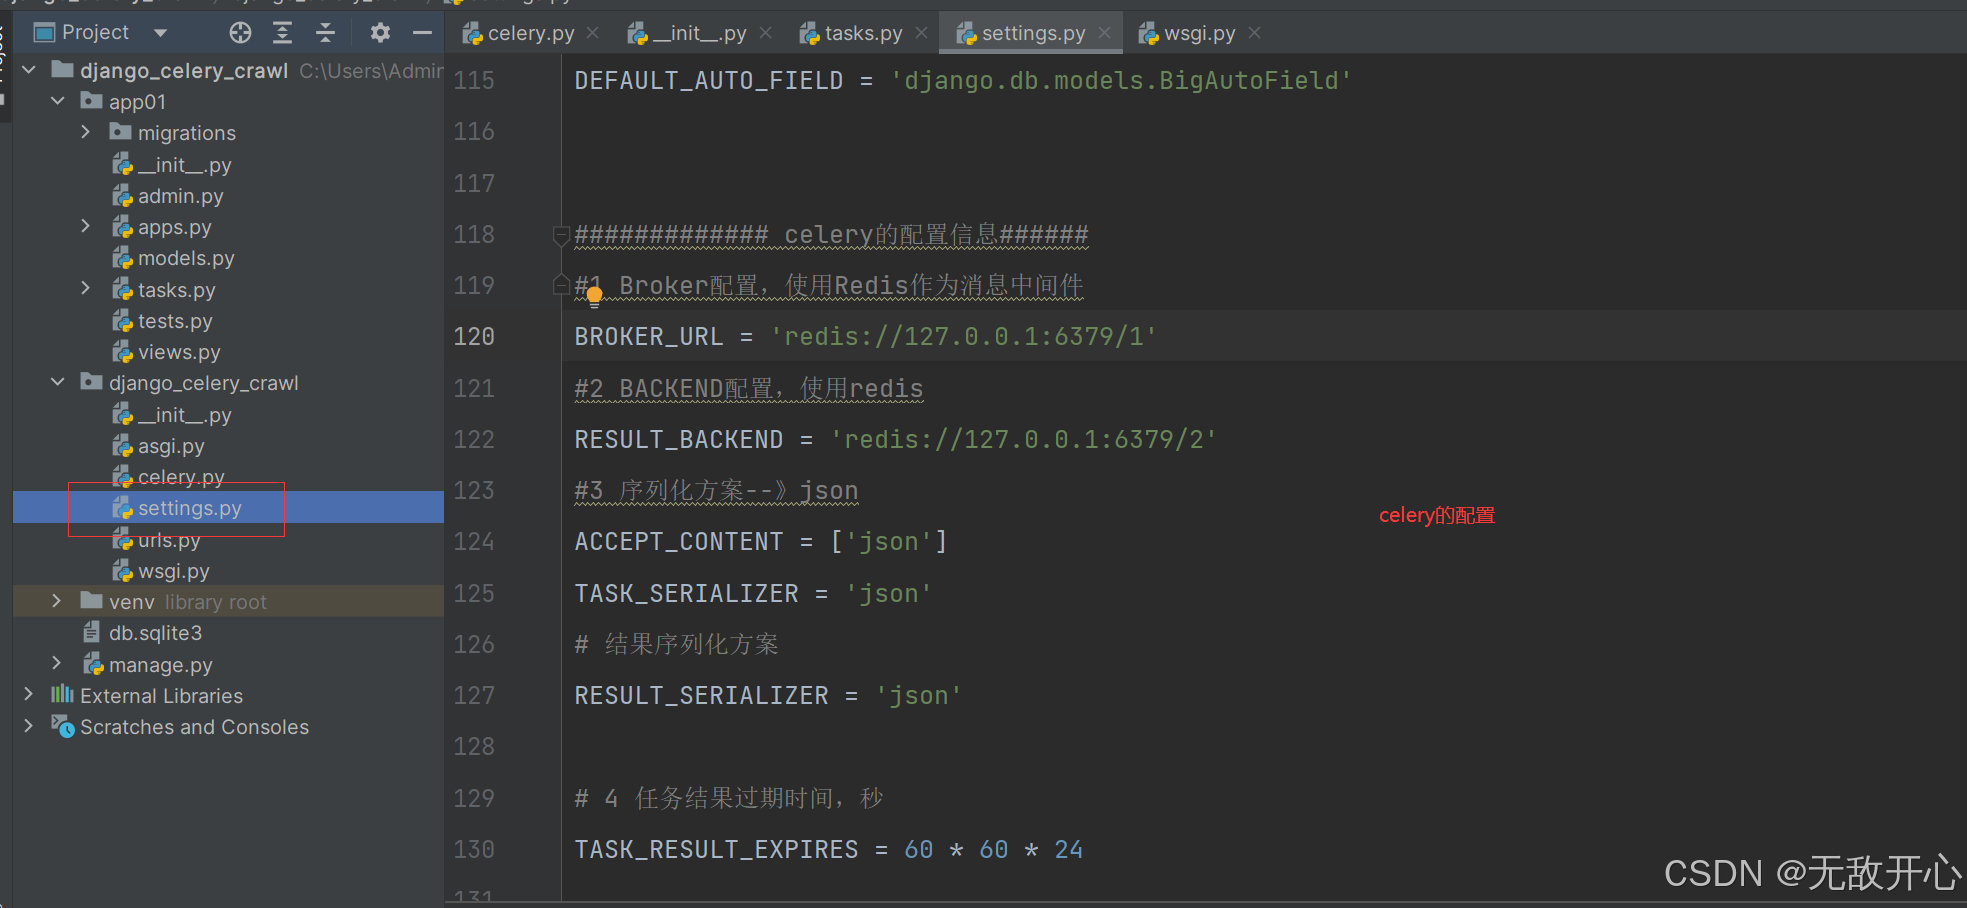Click the admin.py Python file icon
The width and height of the screenshot is (1967, 908).
[x=122, y=196]
